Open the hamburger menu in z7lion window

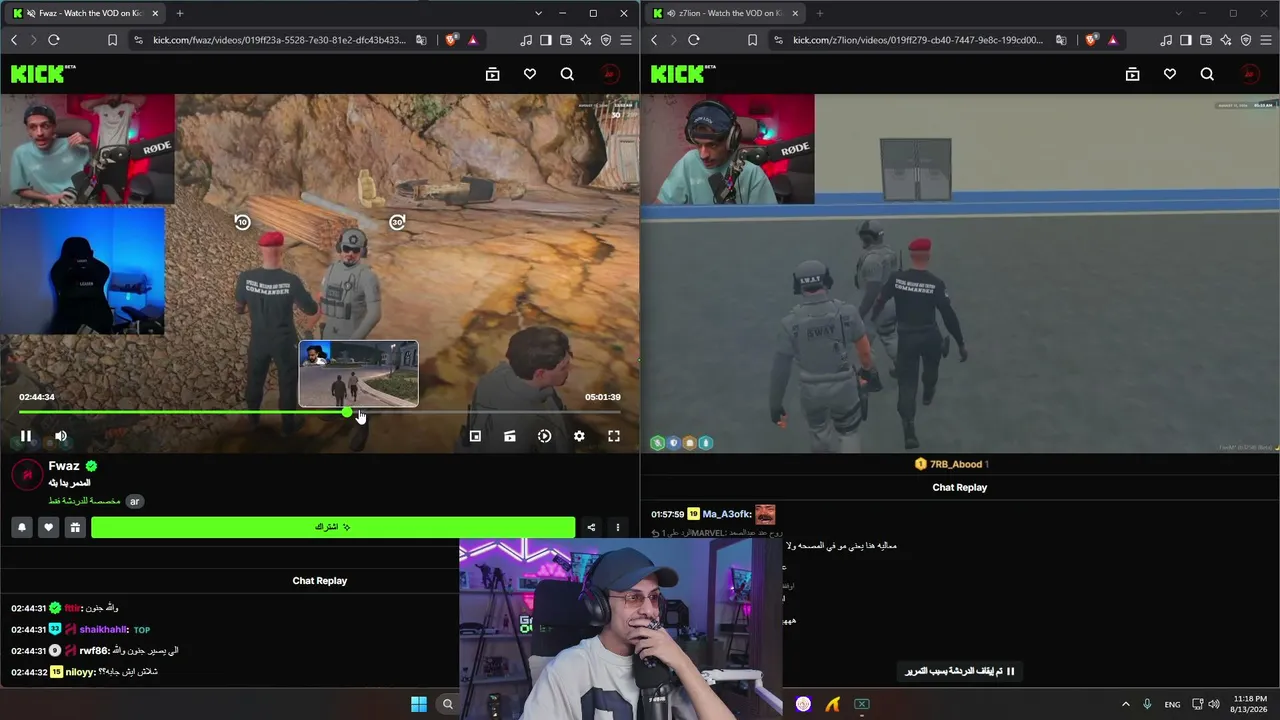(x=1266, y=40)
